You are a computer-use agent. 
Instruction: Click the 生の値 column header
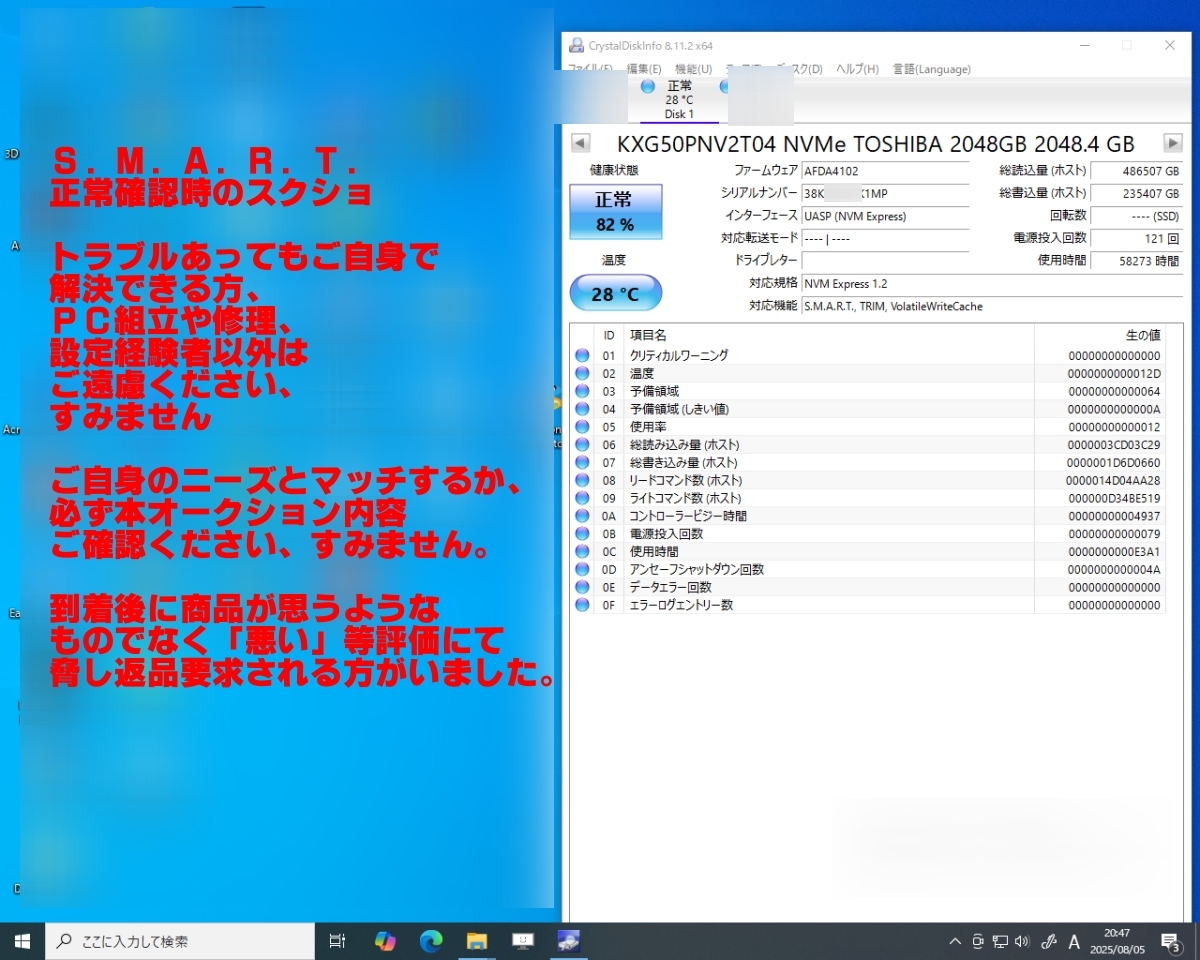1099,335
